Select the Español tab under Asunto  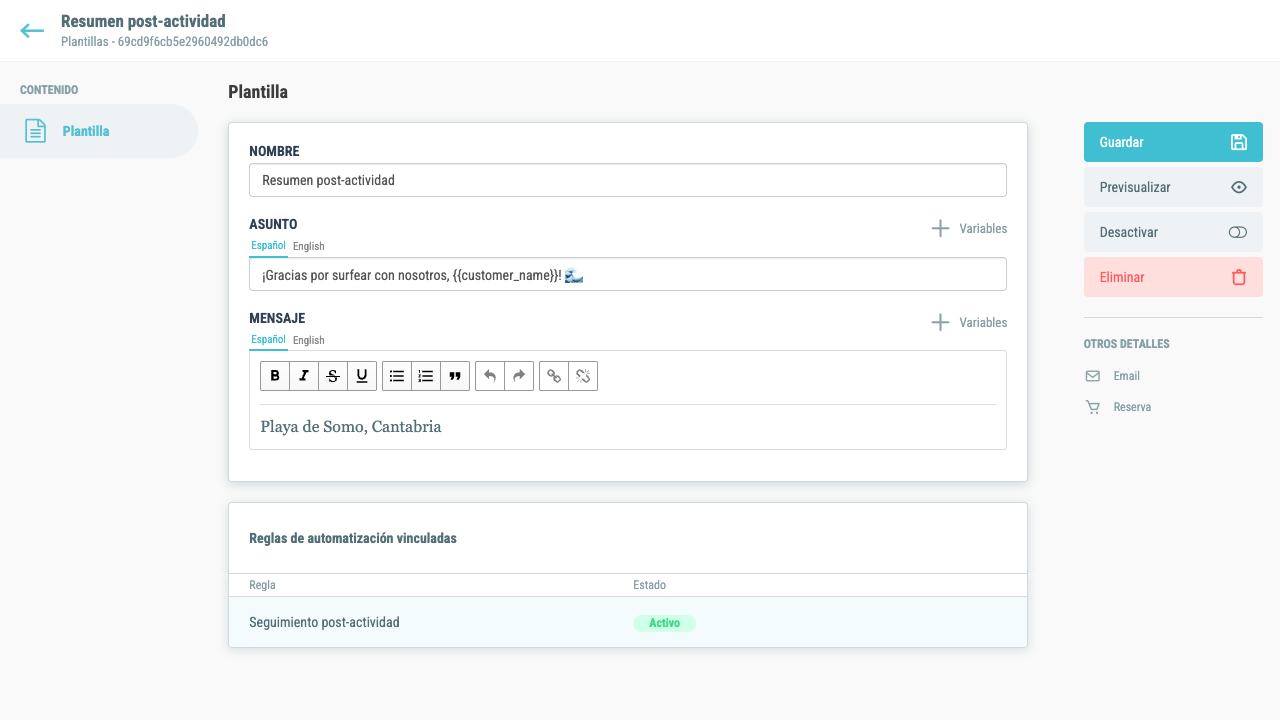pyautogui.click(x=268, y=245)
